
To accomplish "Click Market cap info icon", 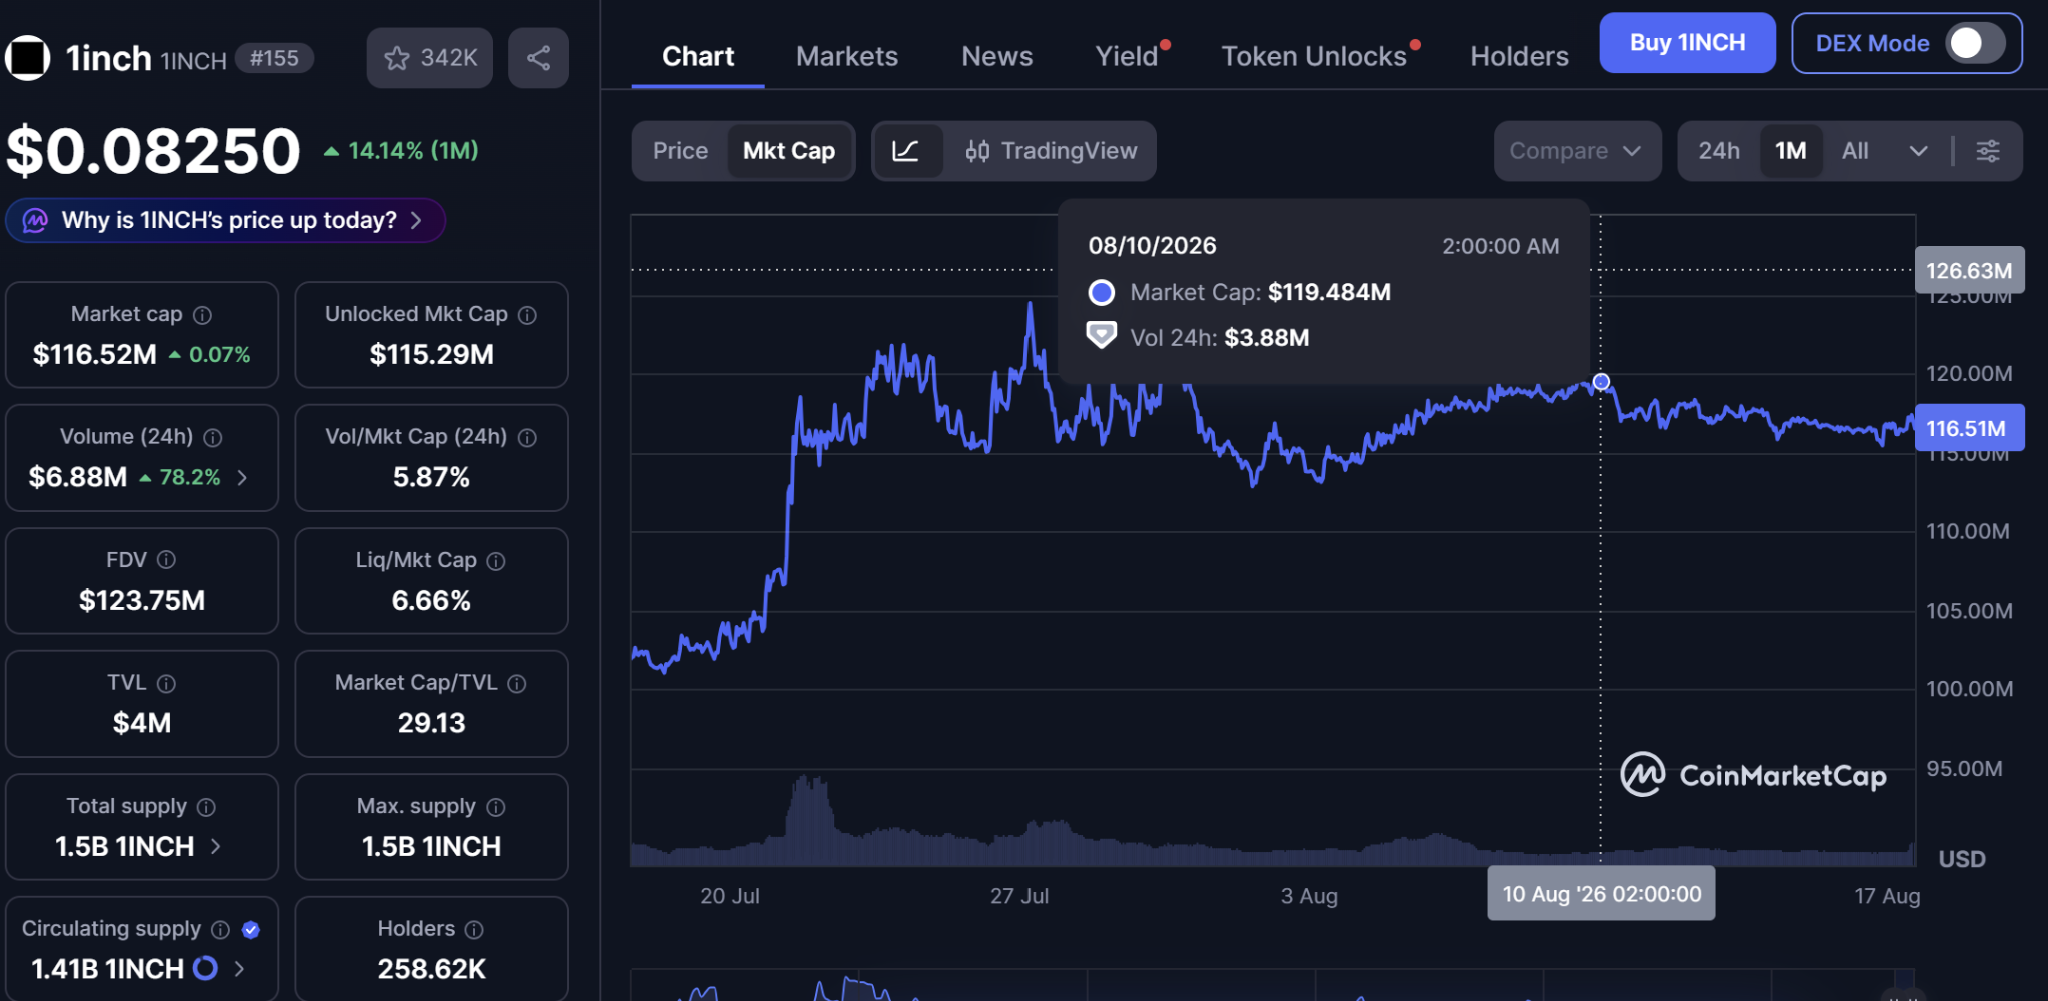I will click(202, 315).
